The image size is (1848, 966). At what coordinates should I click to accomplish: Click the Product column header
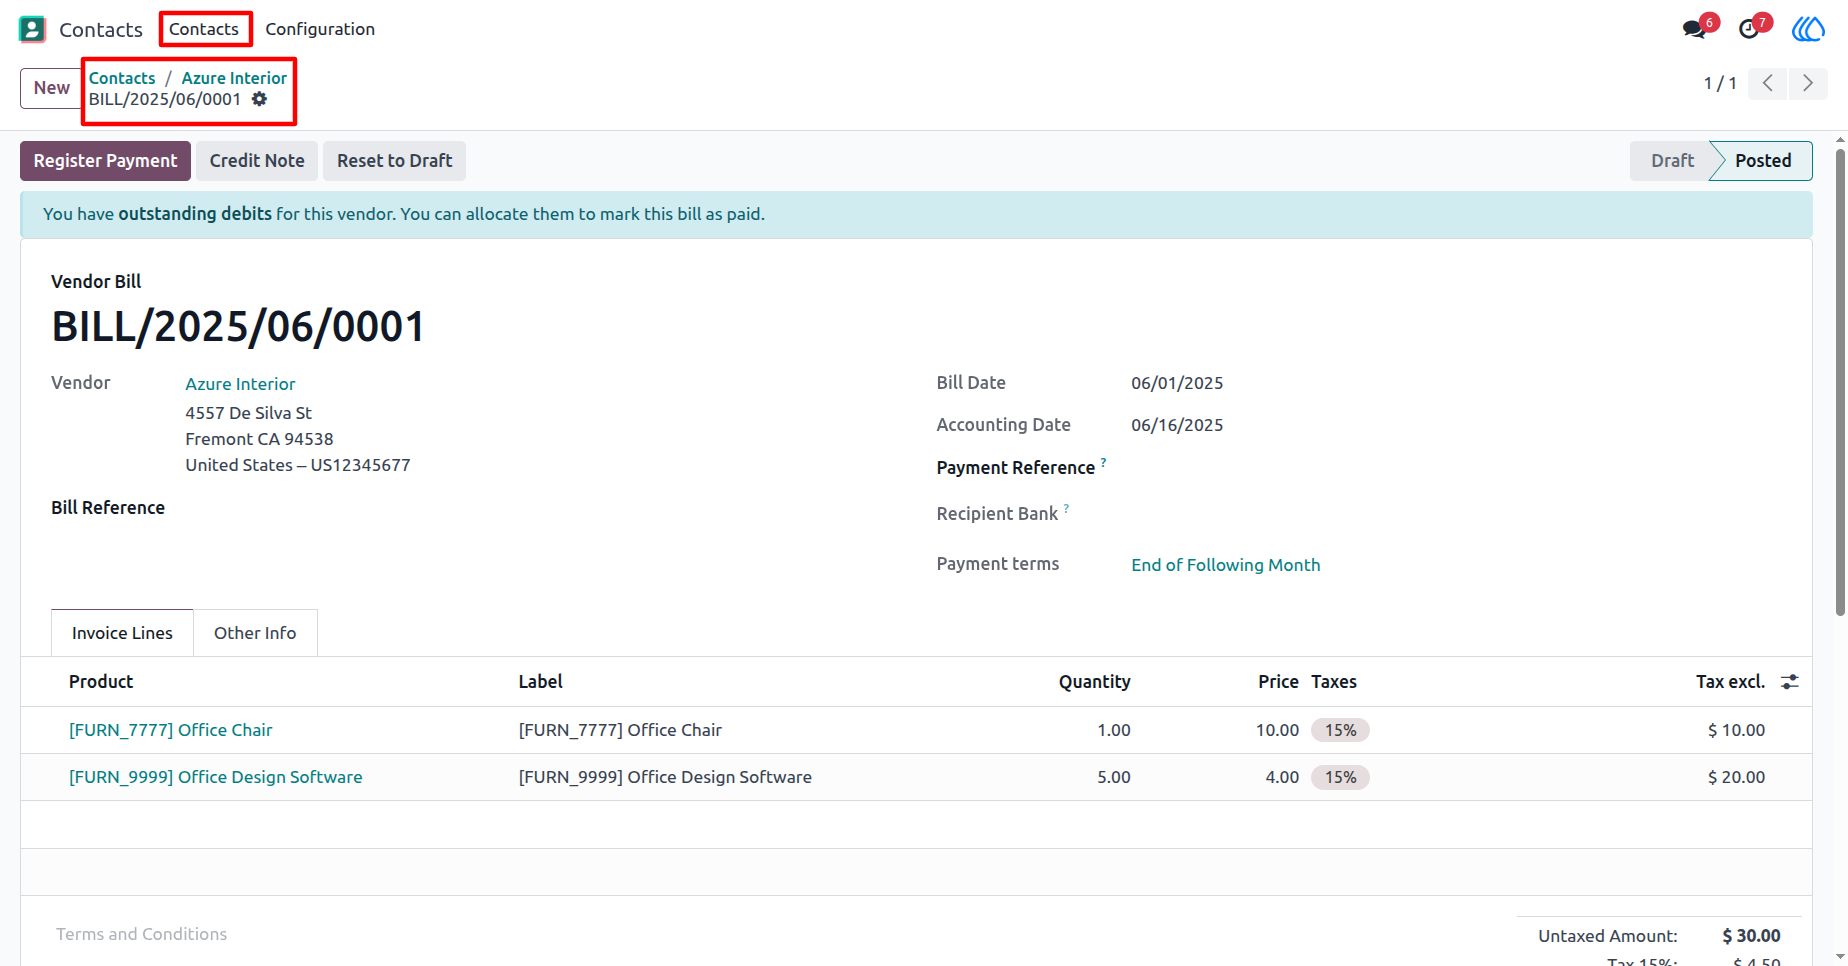tap(101, 681)
